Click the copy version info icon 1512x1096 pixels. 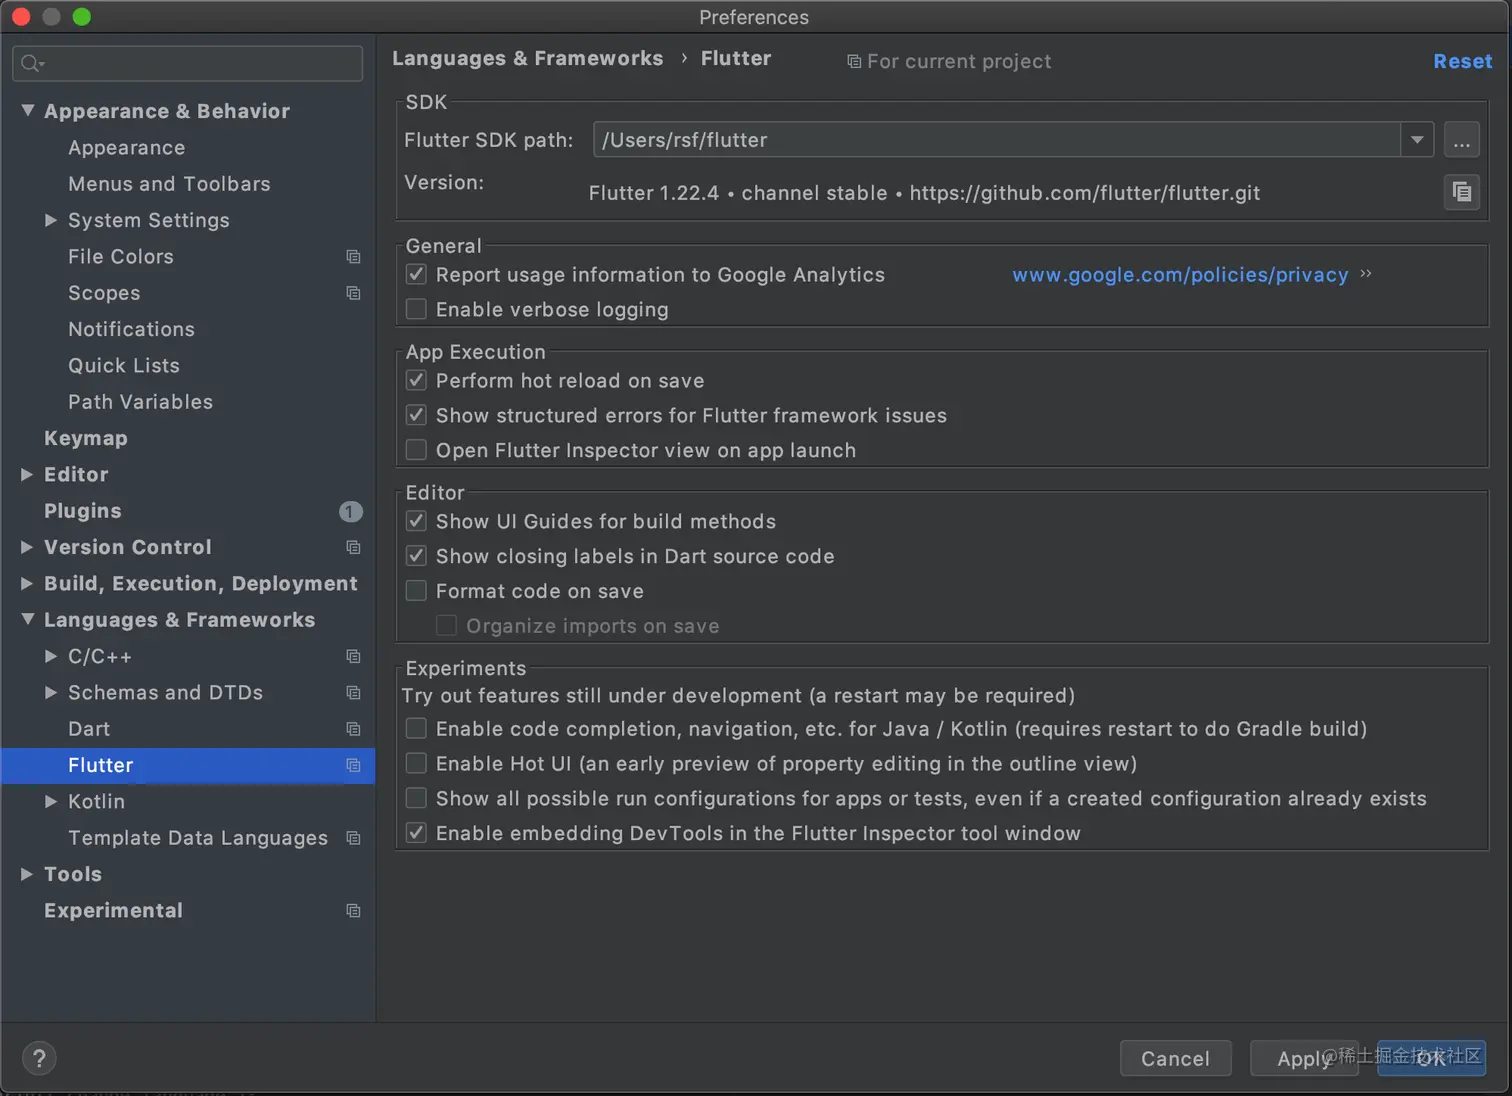click(1461, 192)
